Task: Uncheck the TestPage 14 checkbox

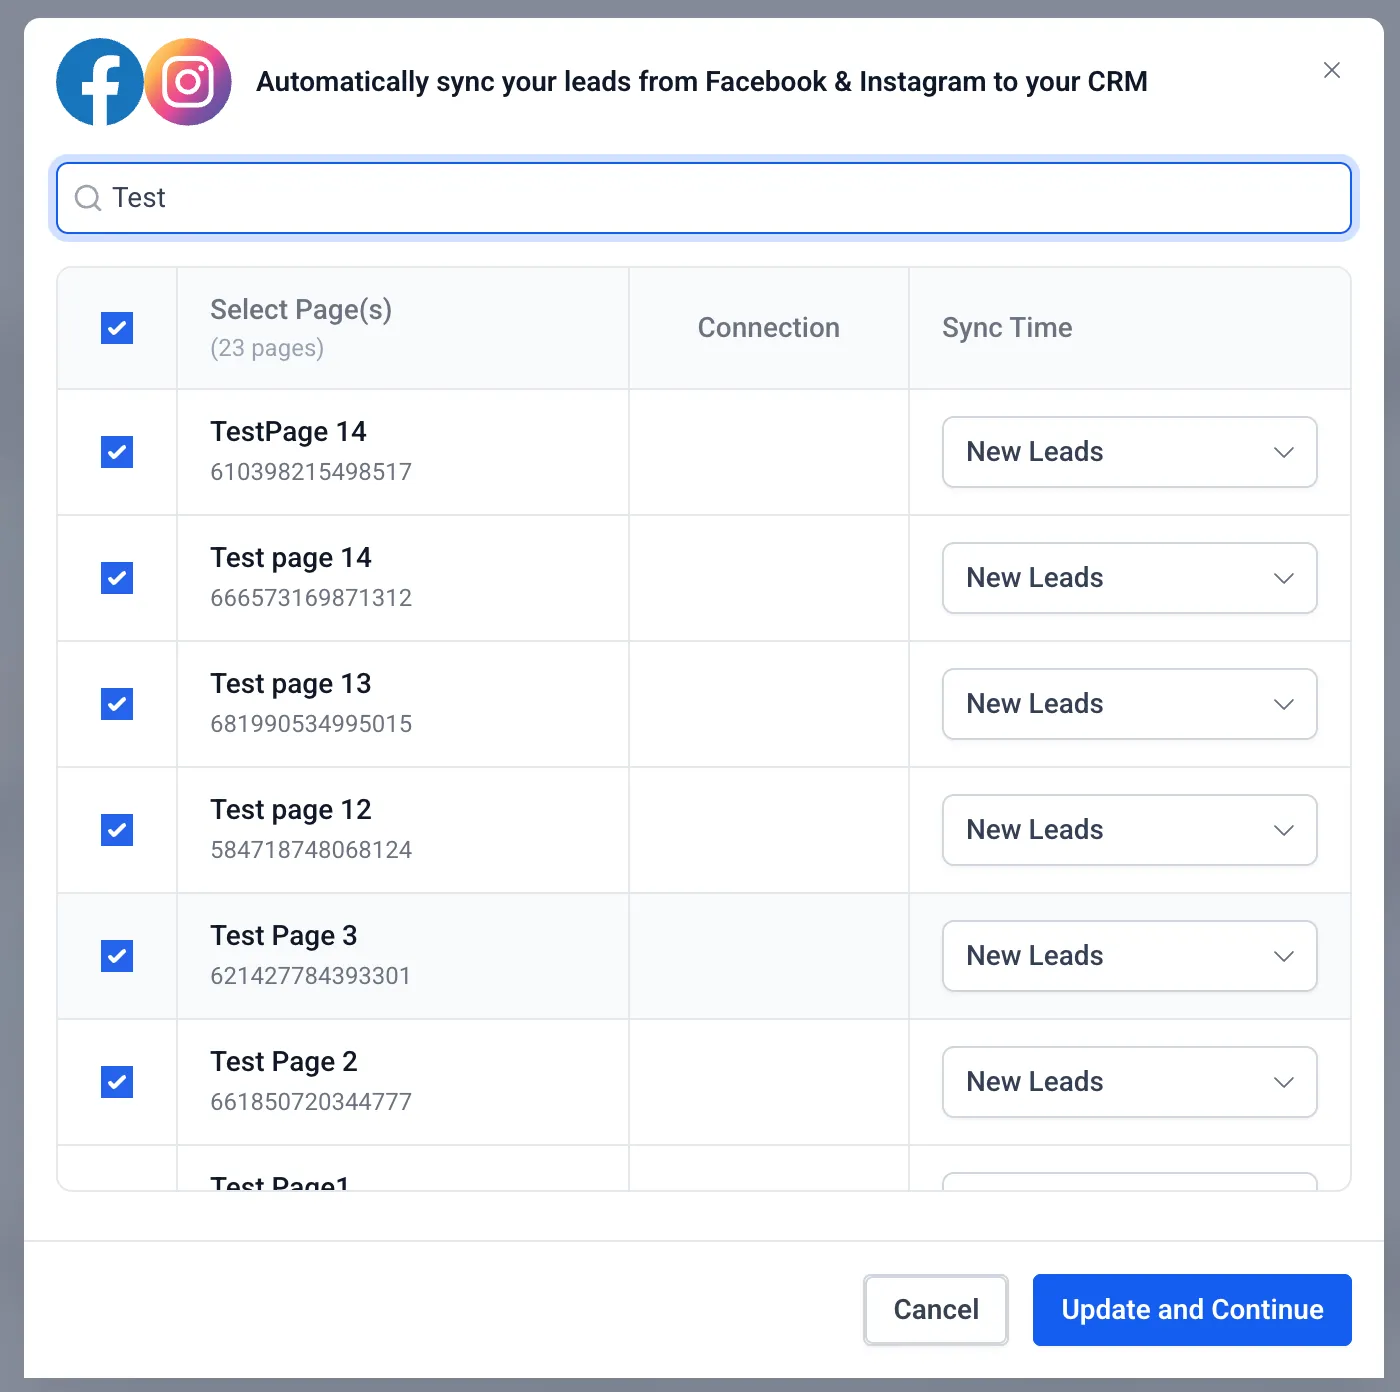Action: coord(117,452)
